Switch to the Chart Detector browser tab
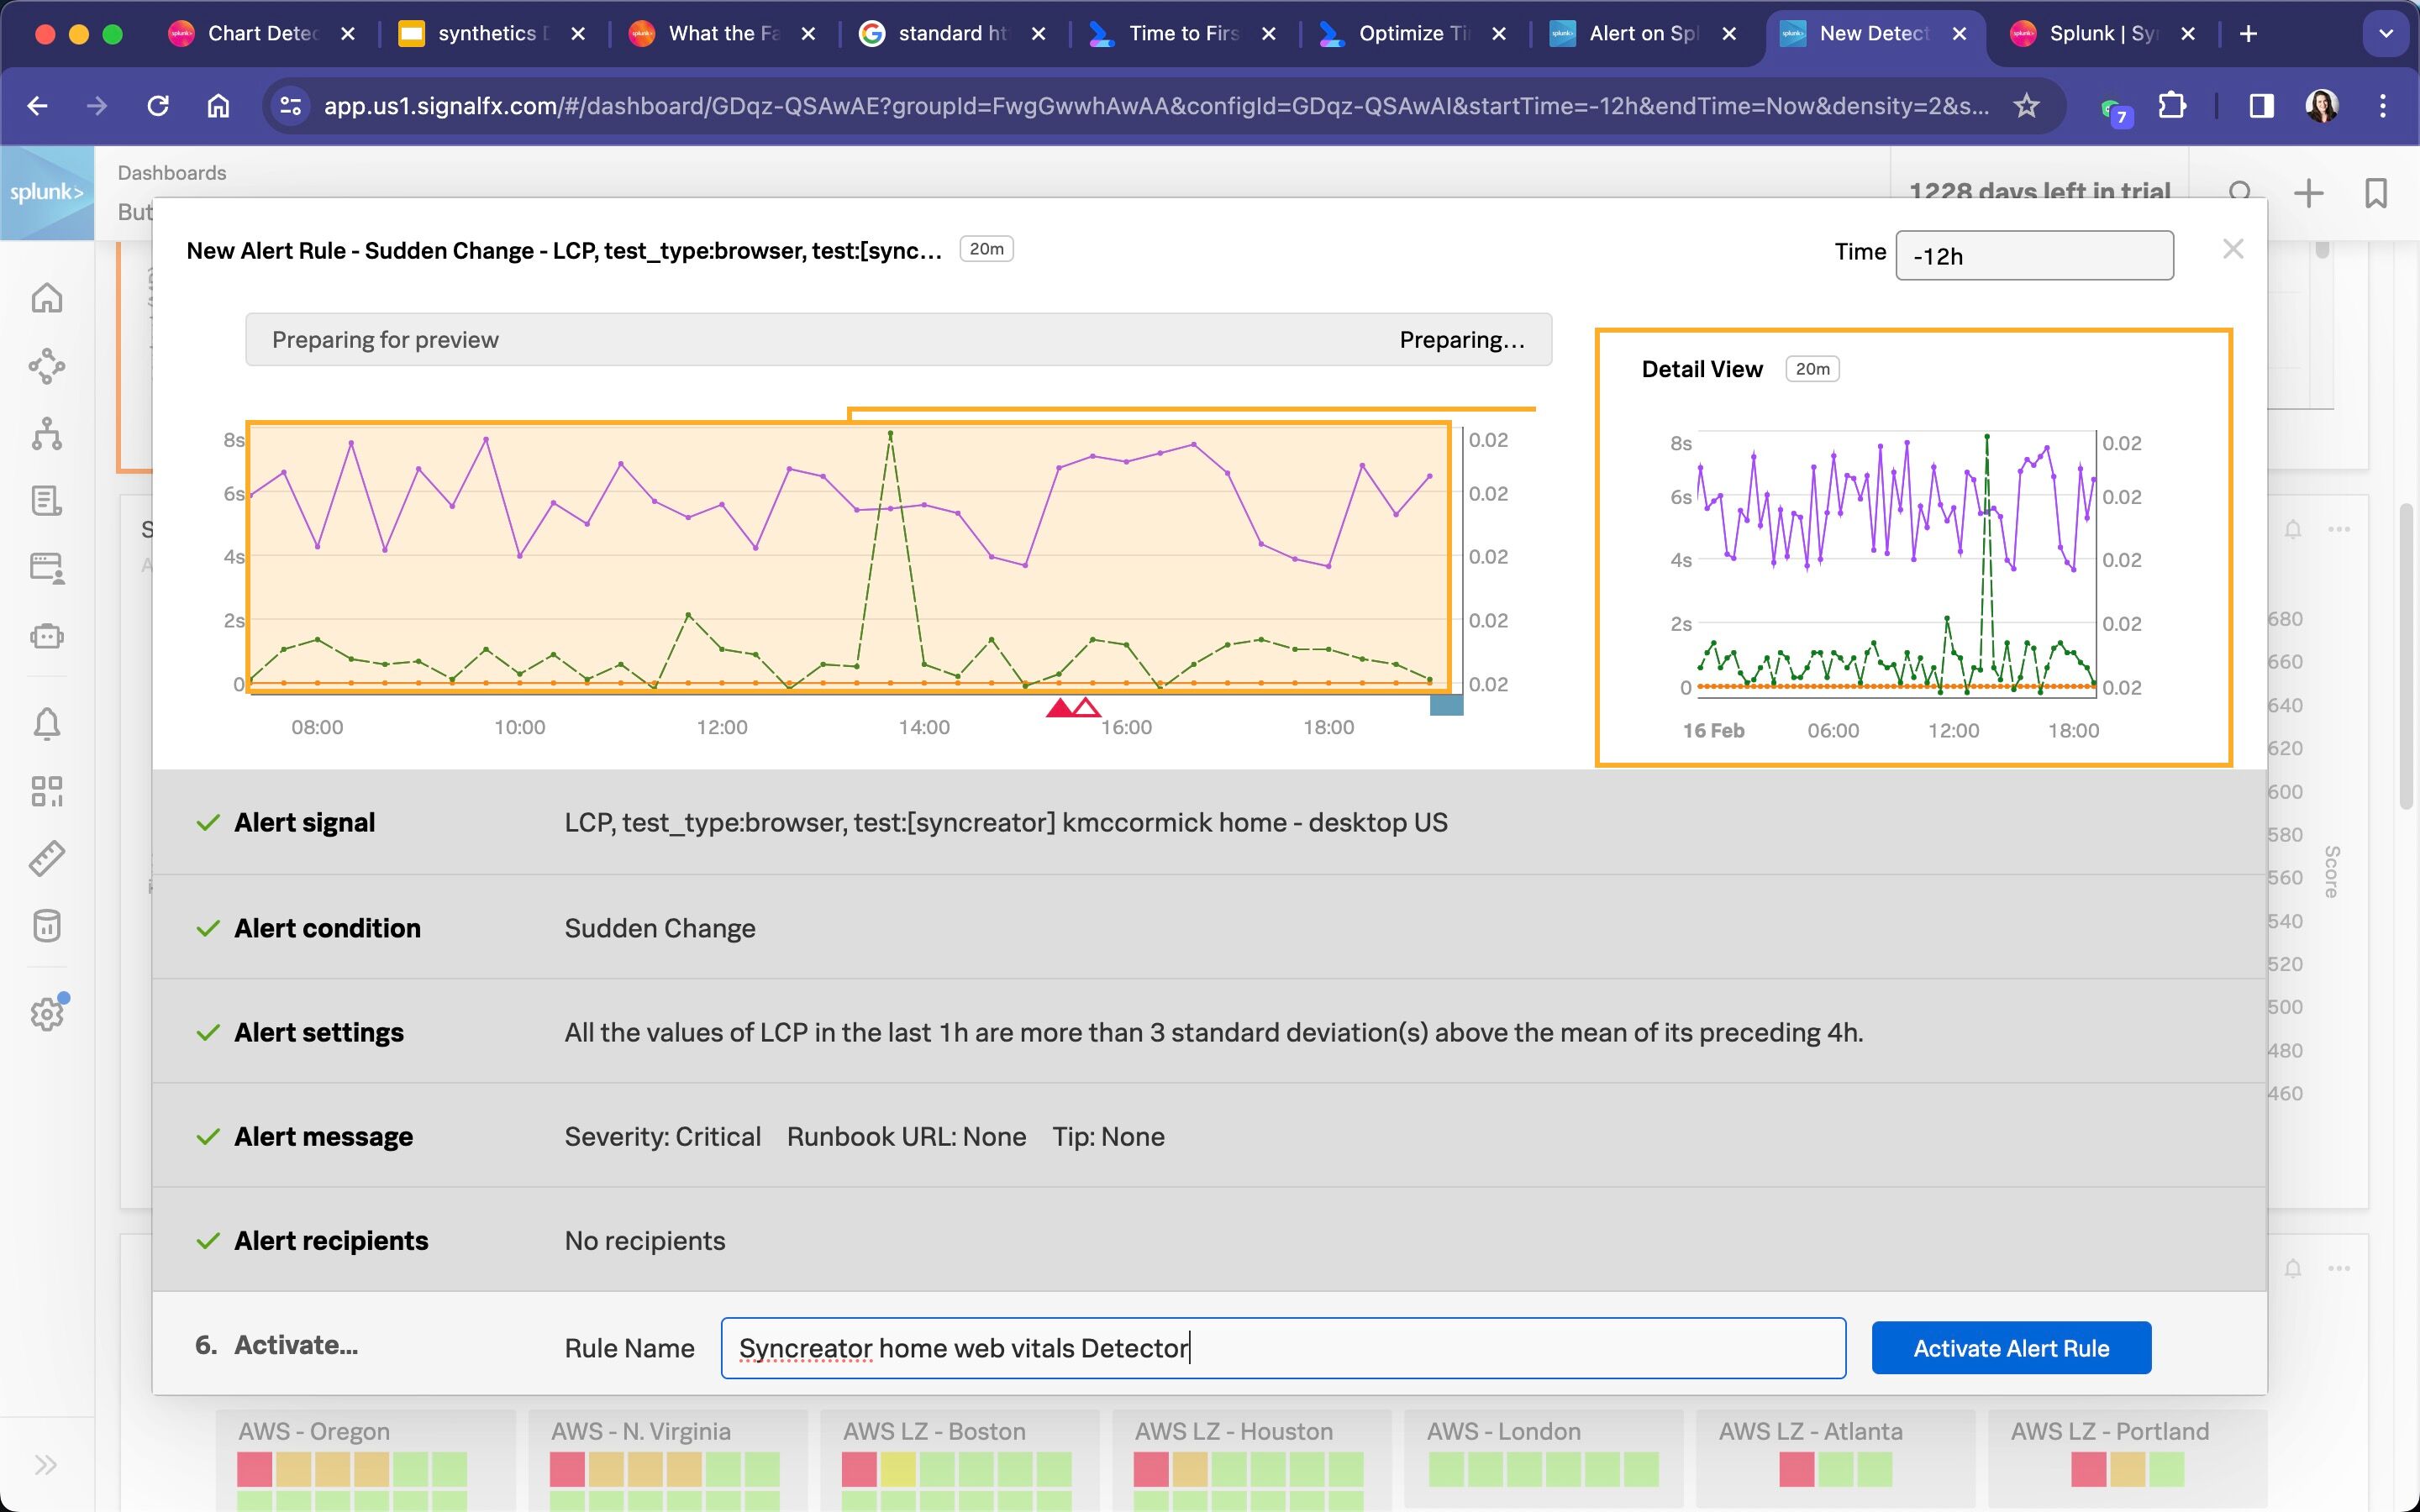 [x=262, y=34]
